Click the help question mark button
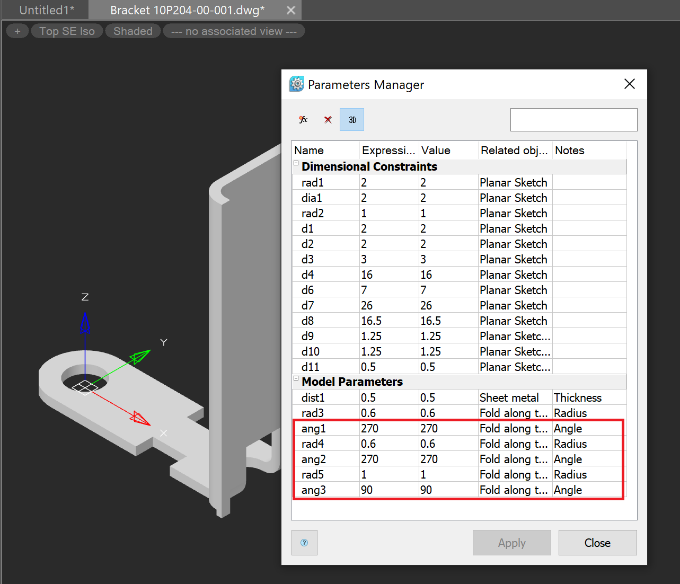 pos(304,543)
